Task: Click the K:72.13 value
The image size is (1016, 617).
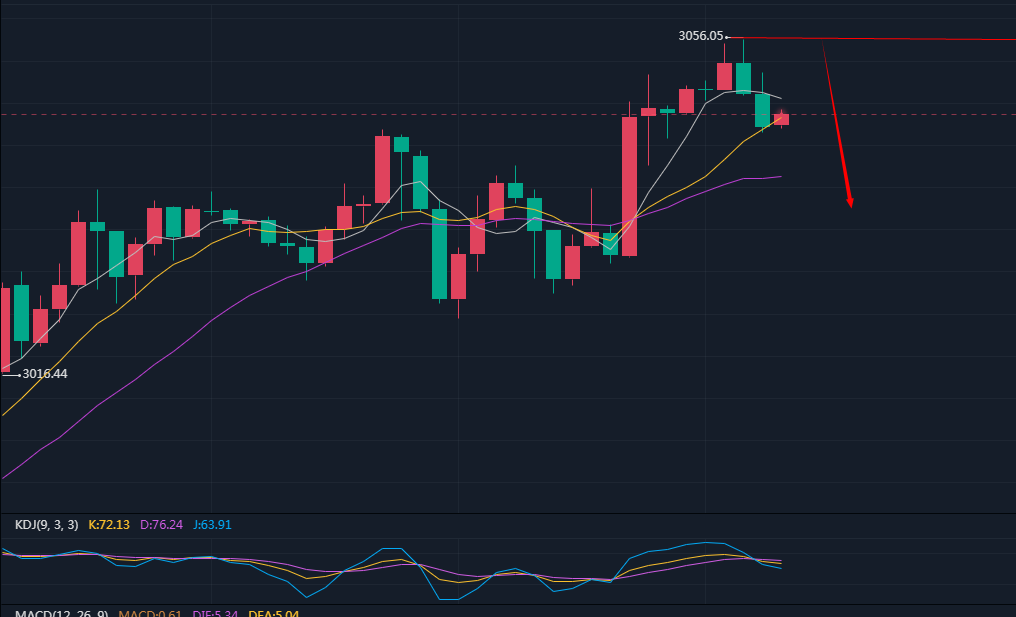Action: point(109,524)
